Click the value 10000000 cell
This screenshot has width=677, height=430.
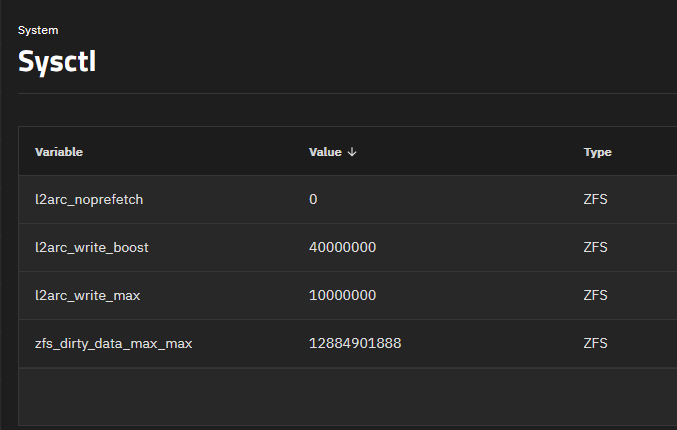coord(342,295)
